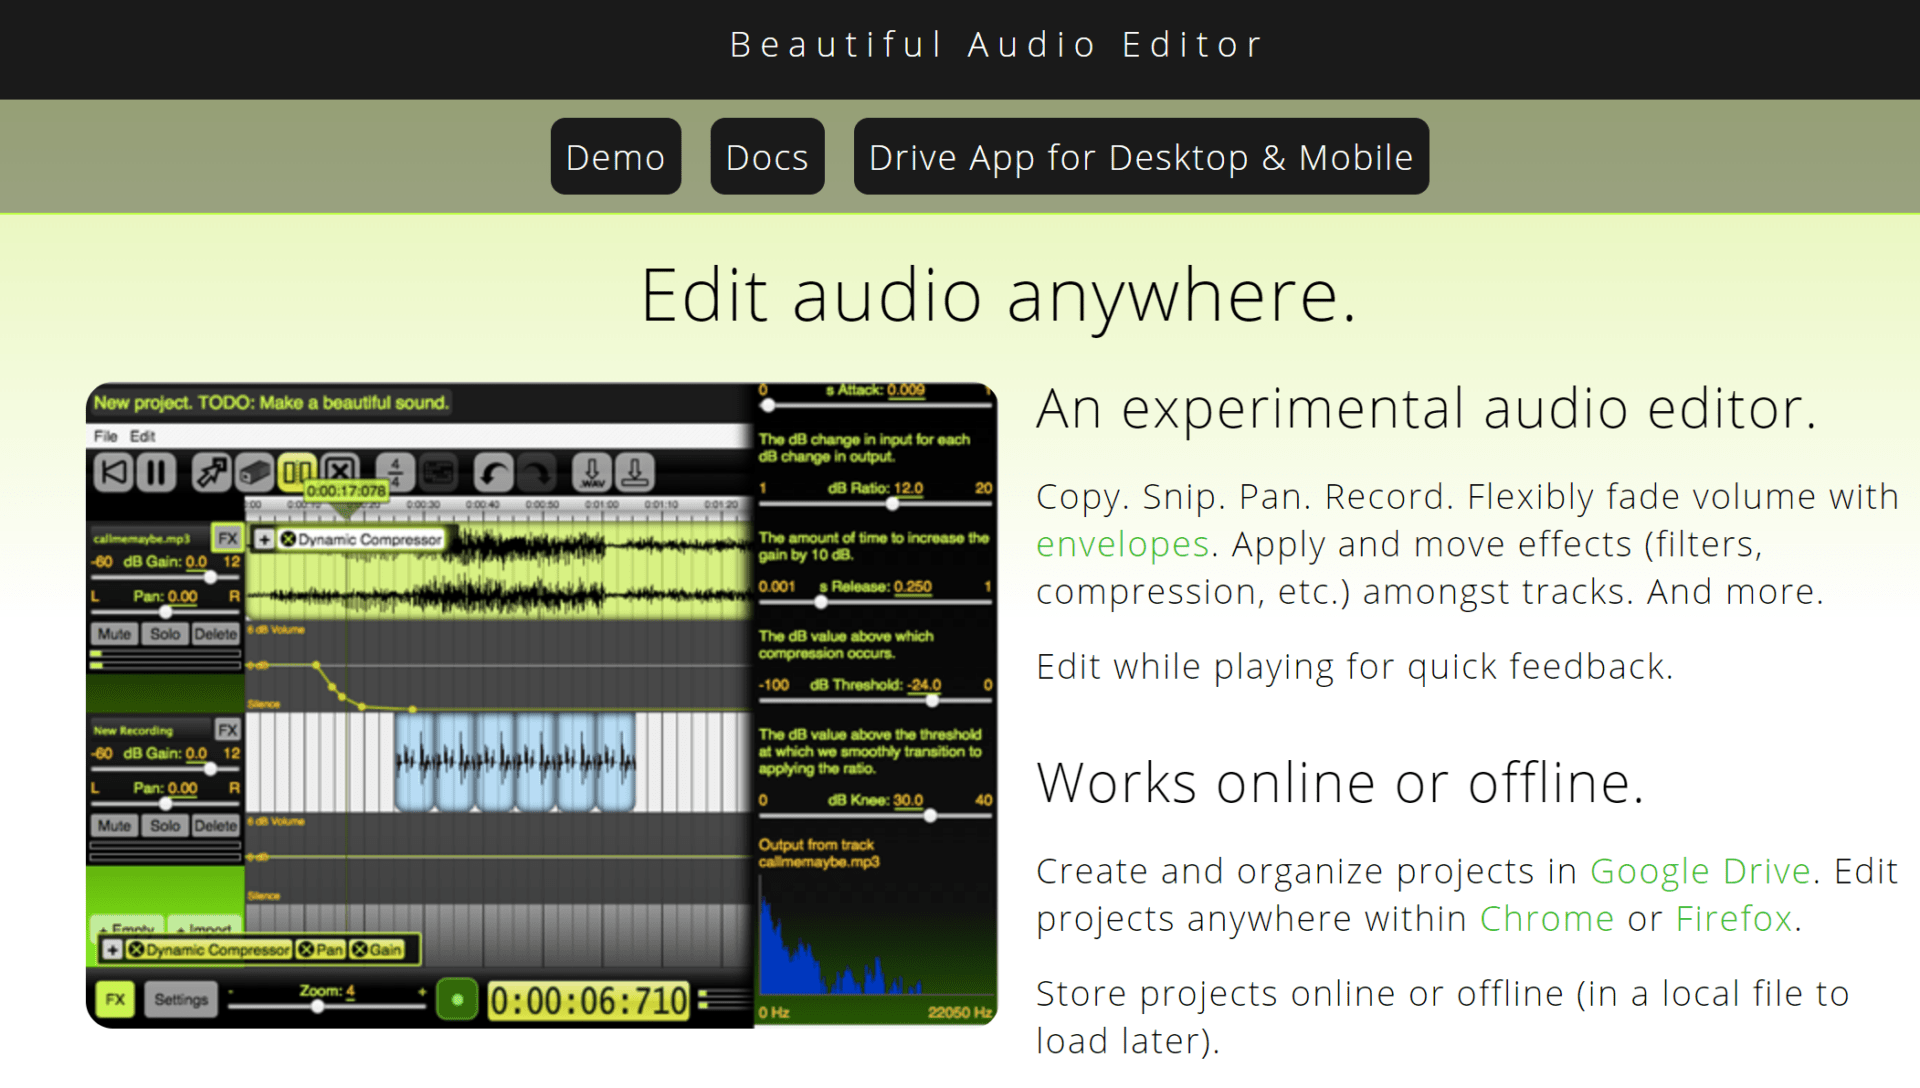Open the 4/4 time signature selector

(394, 471)
